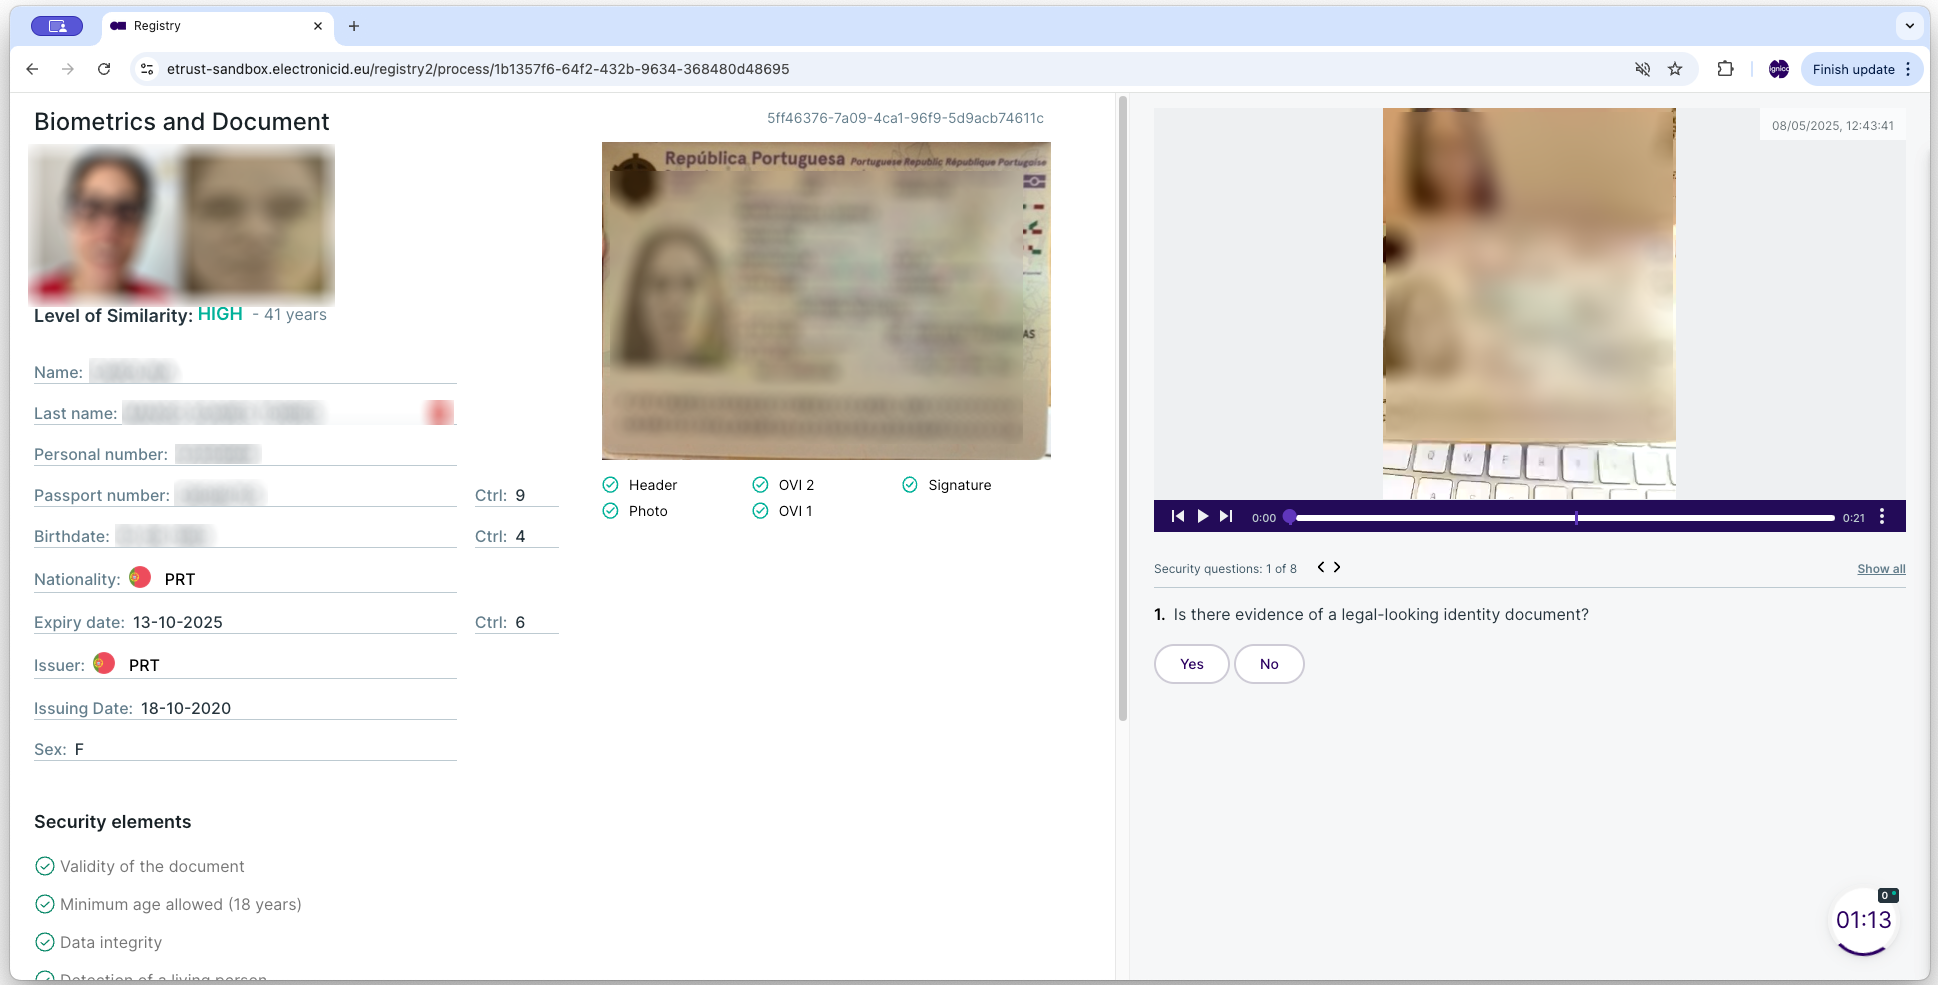Image resolution: width=1938 pixels, height=985 pixels.
Task: Click the Portuguese ID card image
Action: (x=826, y=301)
